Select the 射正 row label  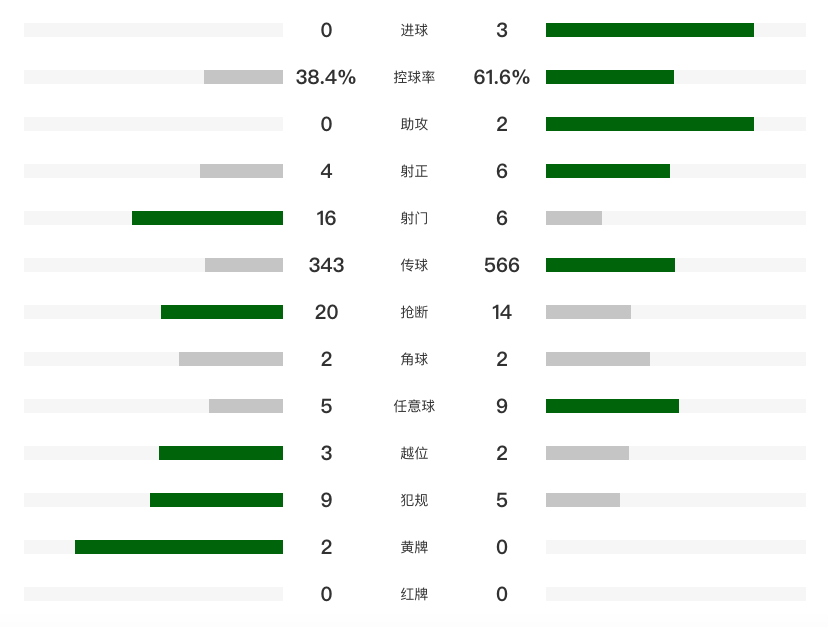pyautogui.click(x=414, y=171)
